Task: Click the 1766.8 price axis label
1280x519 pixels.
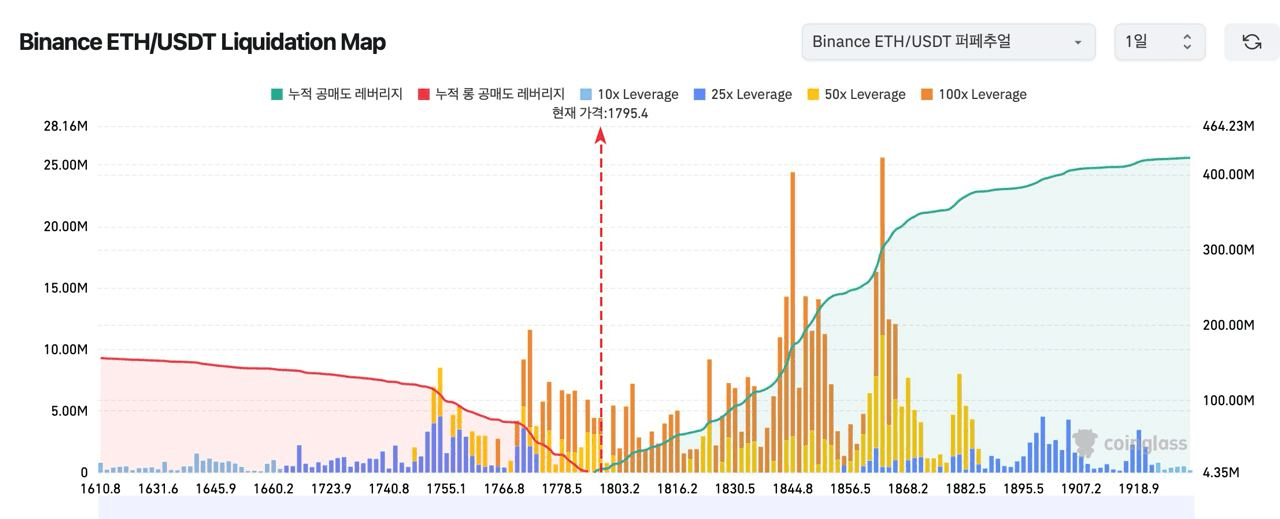Action: (504, 488)
